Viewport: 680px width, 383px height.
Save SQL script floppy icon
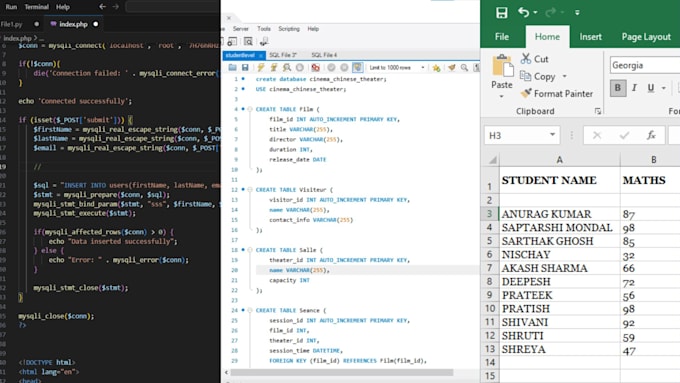tap(245, 68)
